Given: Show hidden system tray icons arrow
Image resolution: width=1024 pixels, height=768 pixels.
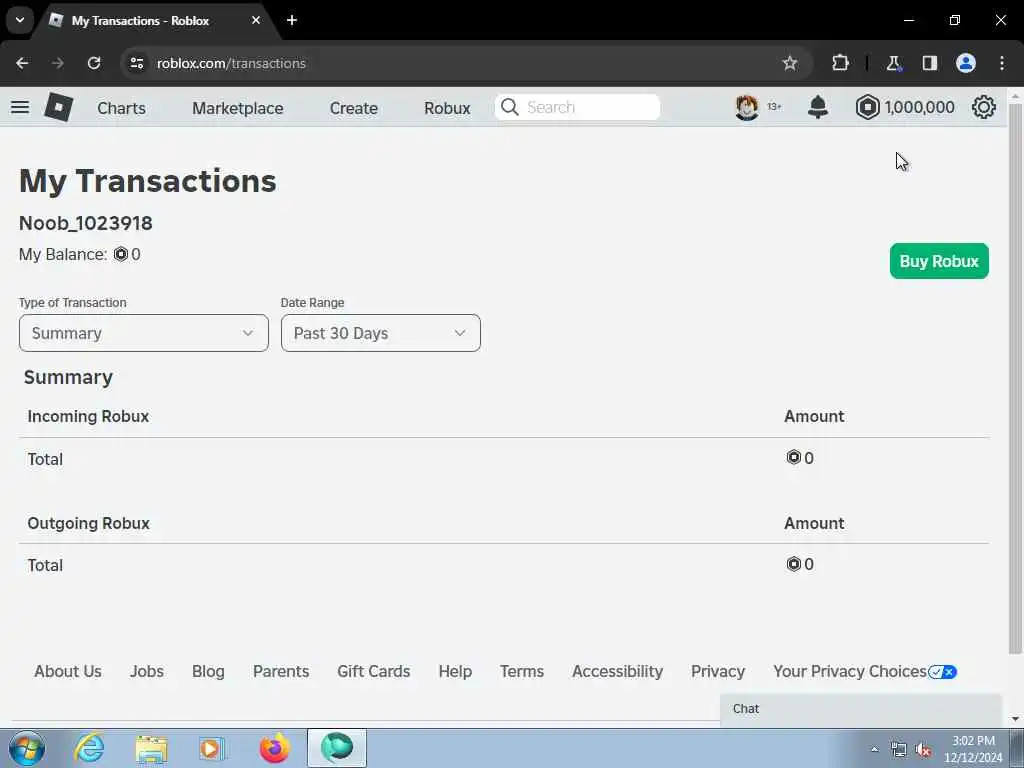Looking at the screenshot, I should pos(874,749).
